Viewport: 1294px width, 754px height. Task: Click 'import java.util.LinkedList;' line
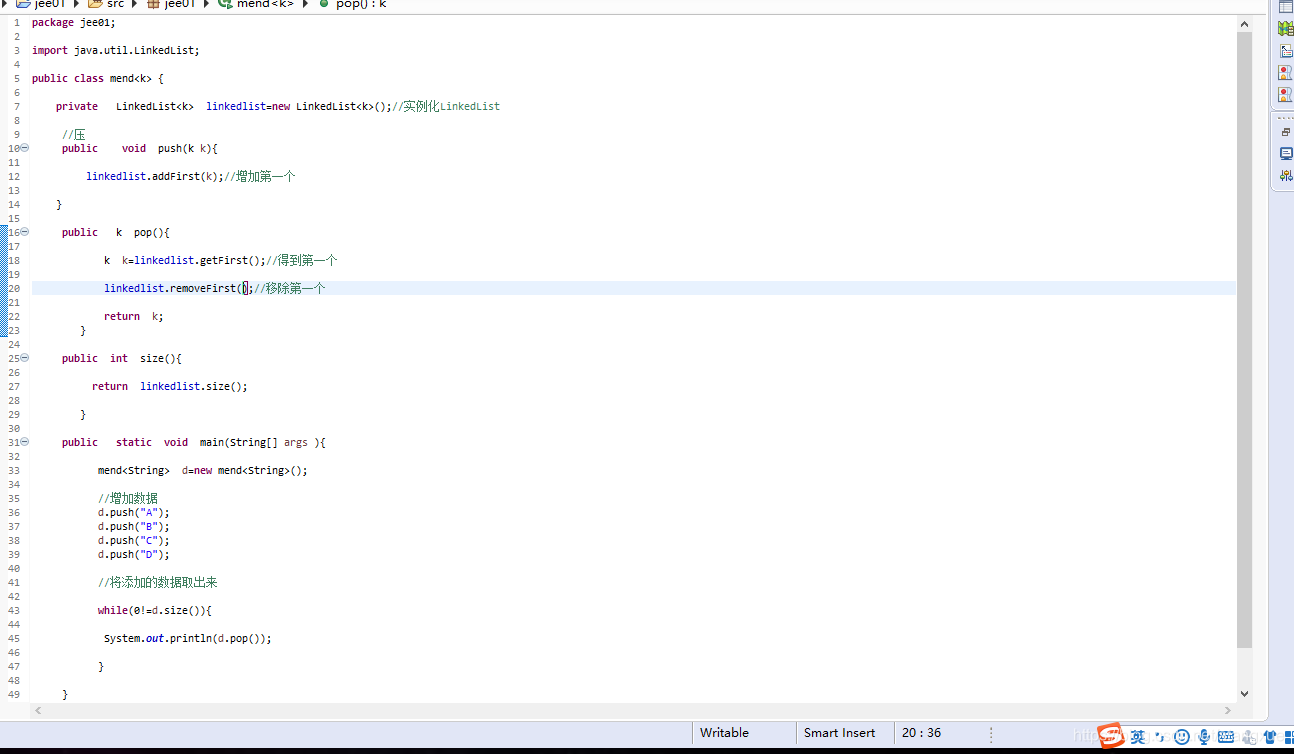[116, 50]
